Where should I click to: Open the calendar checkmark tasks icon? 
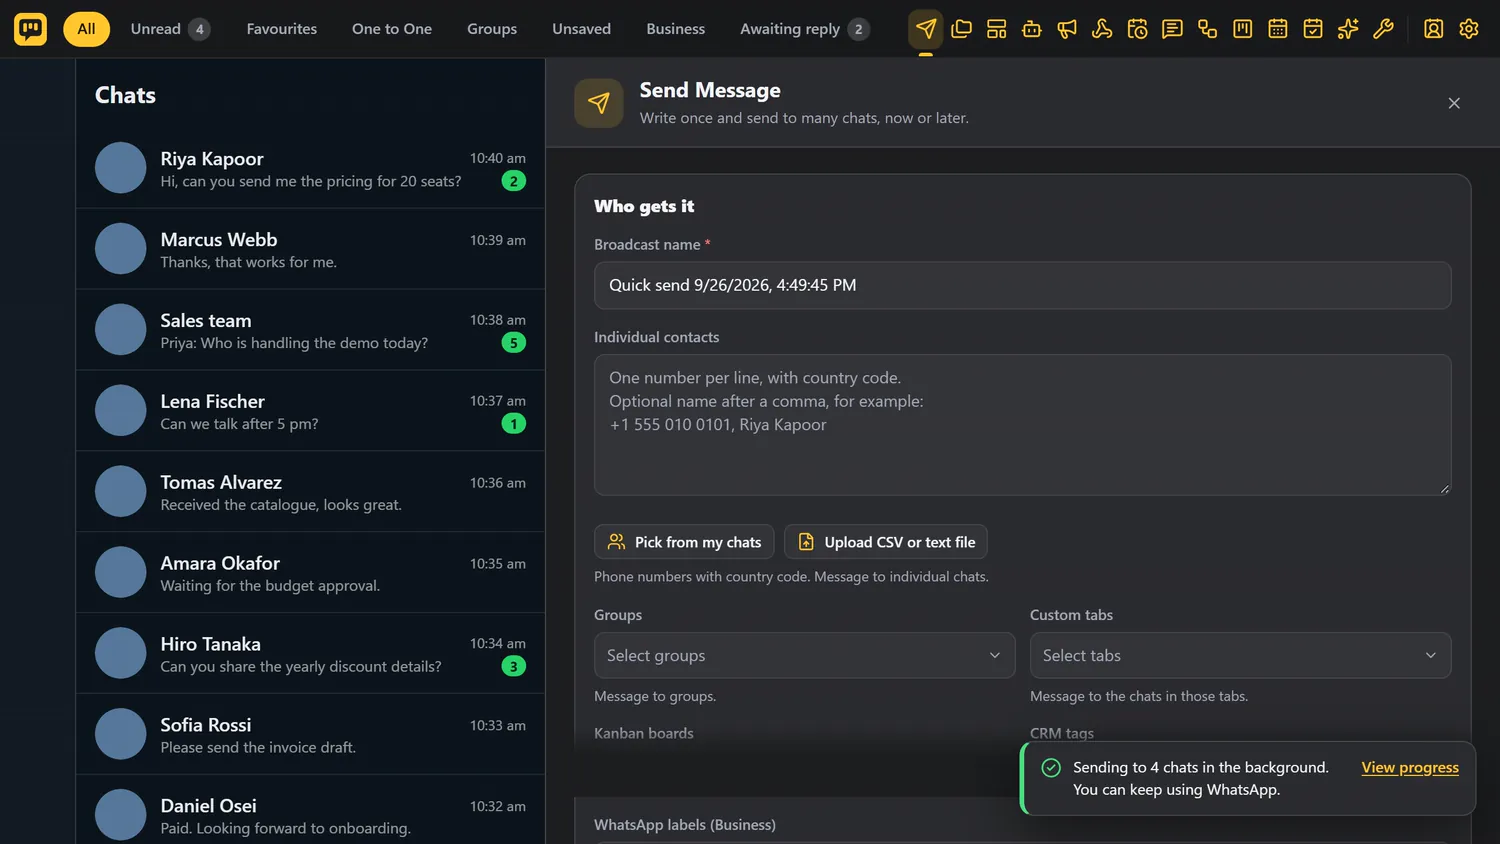pos(1313,29)
